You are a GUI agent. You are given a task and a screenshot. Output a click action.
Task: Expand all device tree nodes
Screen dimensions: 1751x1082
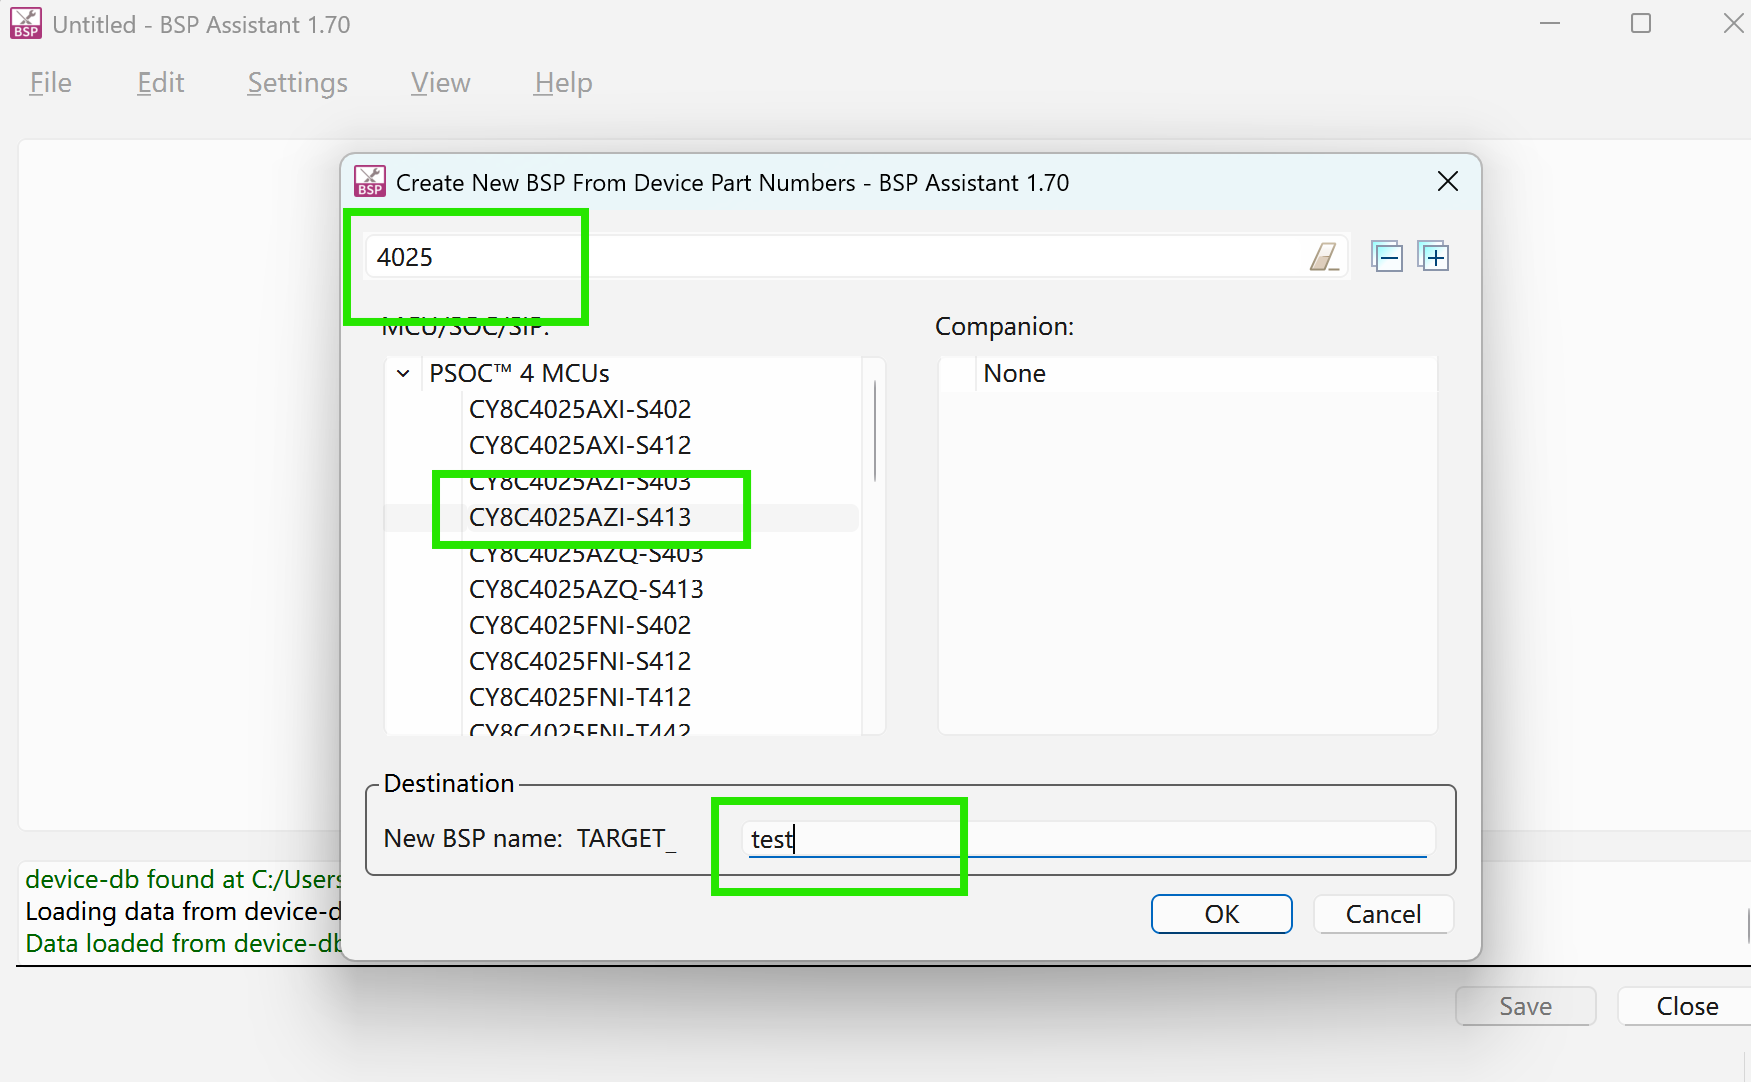click(x=1433, y=257)
